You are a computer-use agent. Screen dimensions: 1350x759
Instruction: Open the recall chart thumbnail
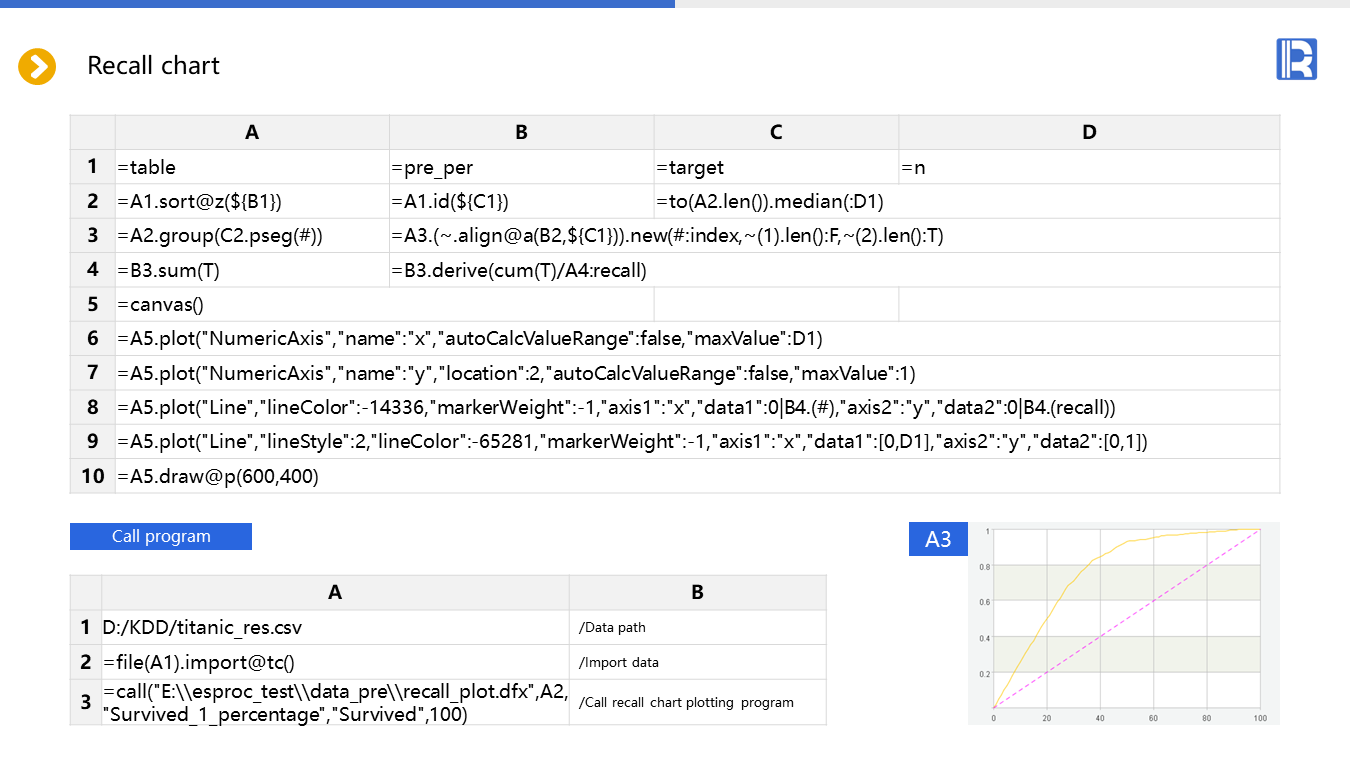click(1124, 623)
